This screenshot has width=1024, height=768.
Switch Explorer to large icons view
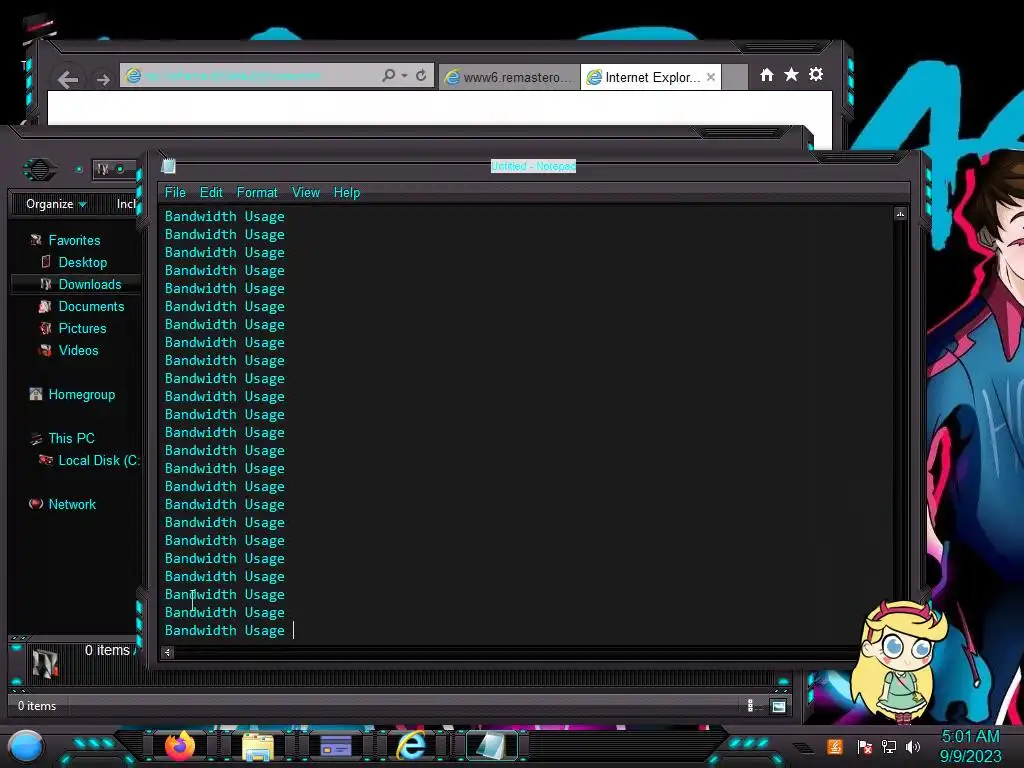[x=778, y=706]
